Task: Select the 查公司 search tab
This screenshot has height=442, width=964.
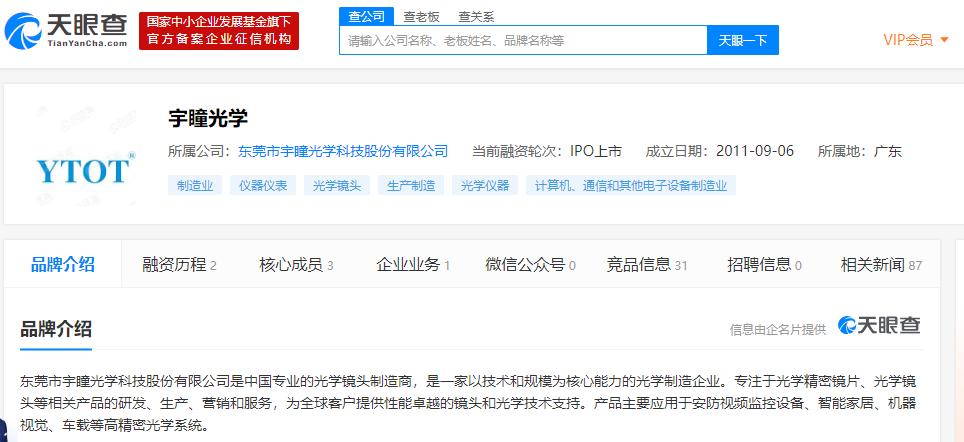Action: pos(366,17)
